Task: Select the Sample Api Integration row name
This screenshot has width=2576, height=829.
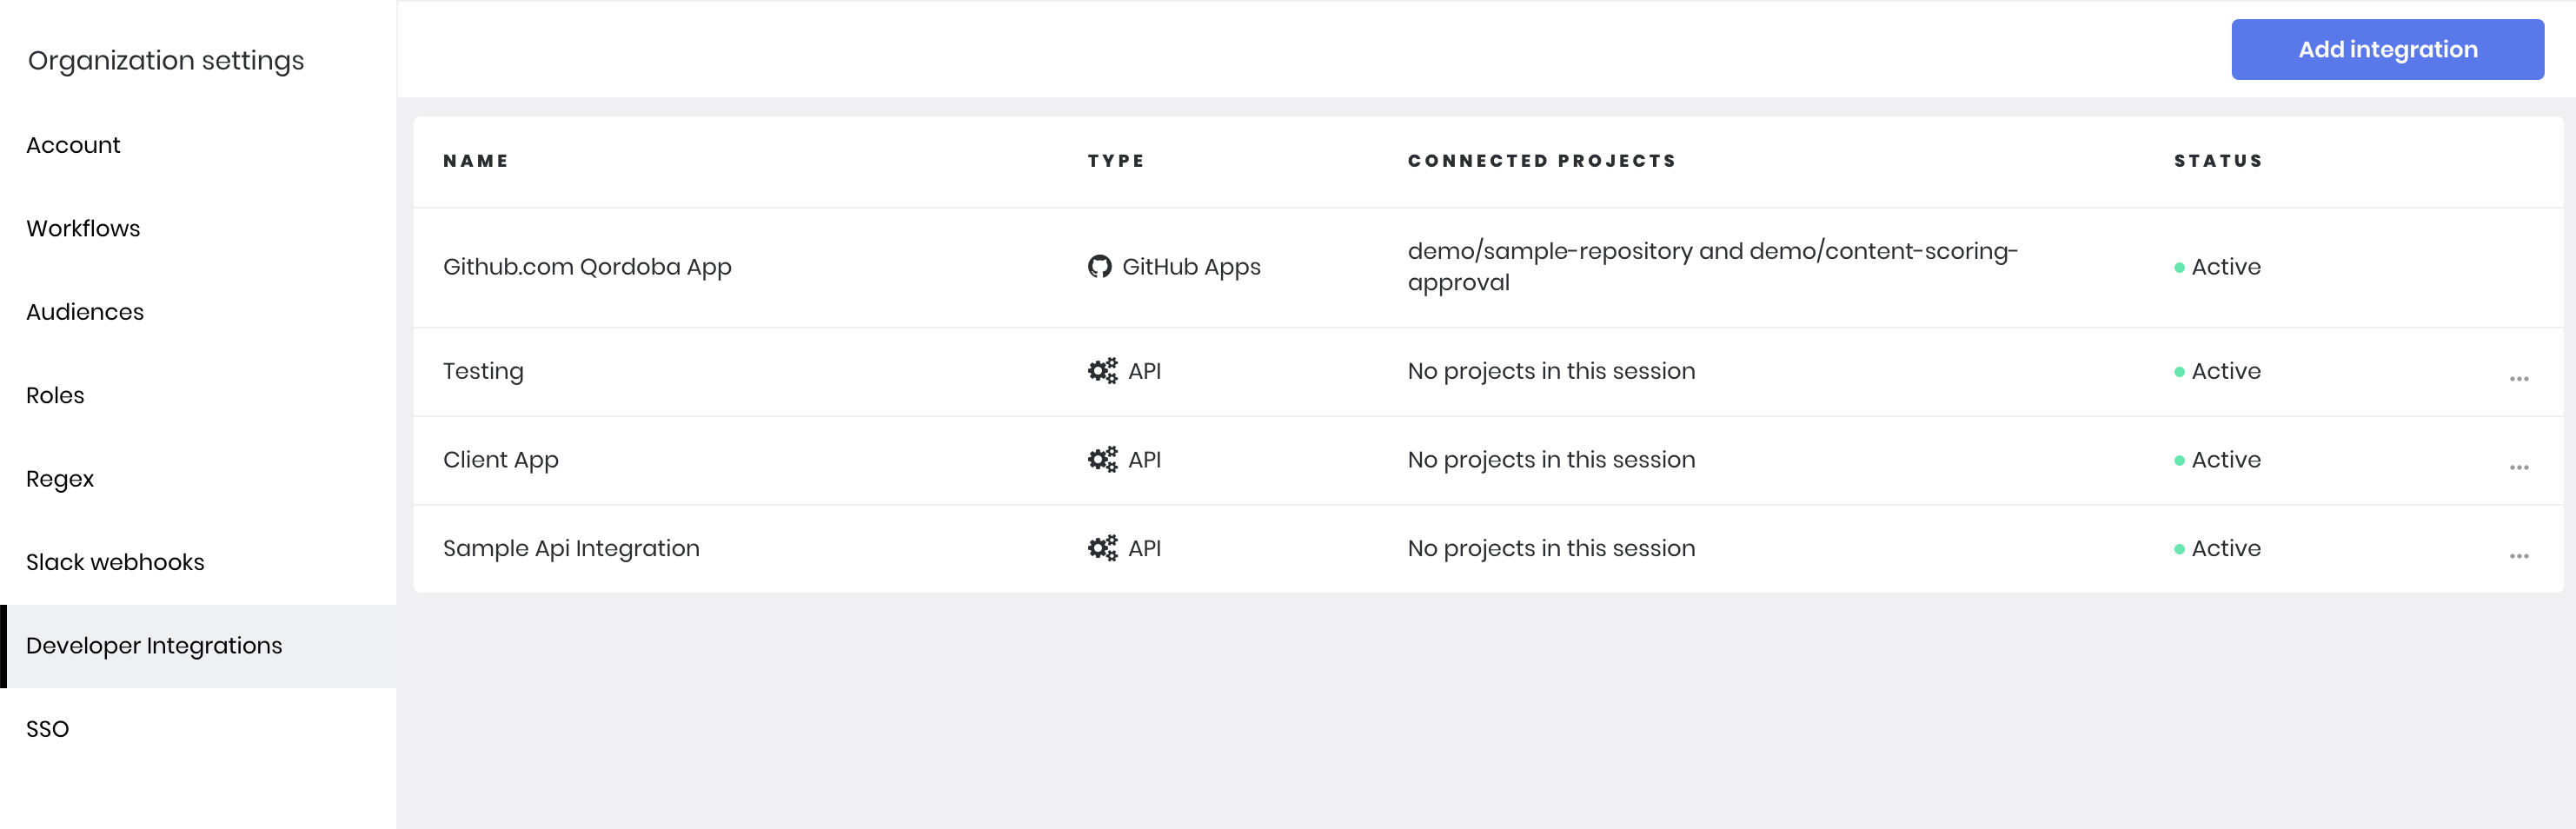Action: [x=571, y=548]
